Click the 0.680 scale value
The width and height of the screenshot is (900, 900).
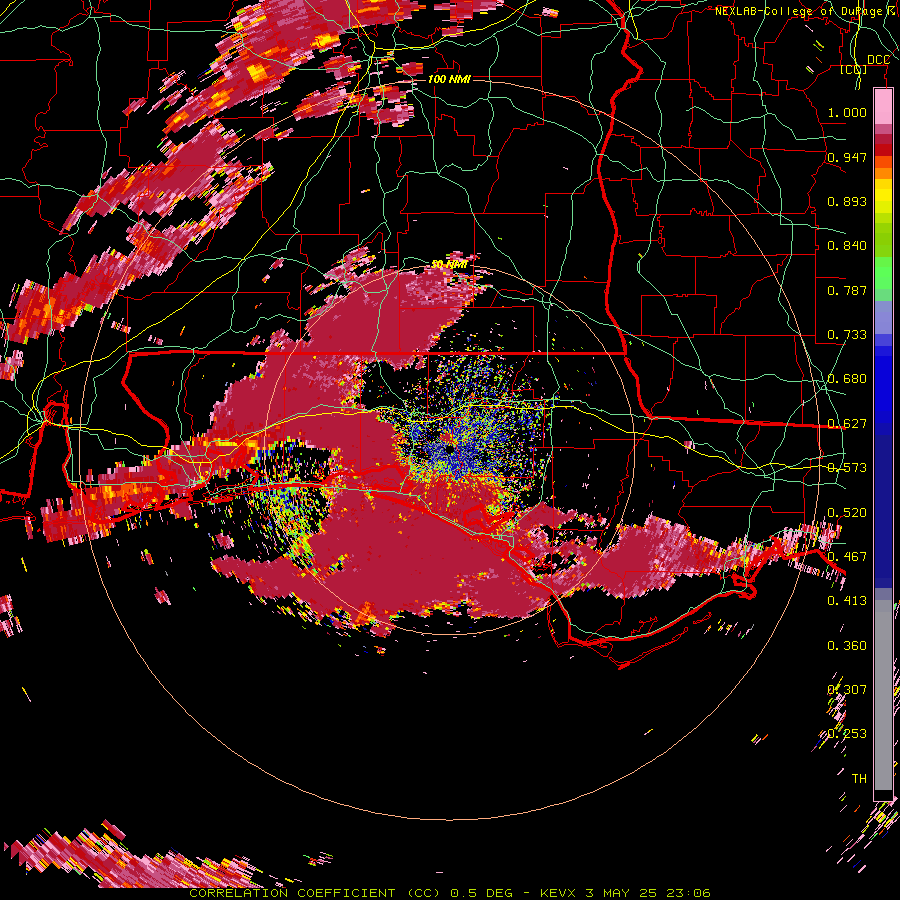[847, 379]
